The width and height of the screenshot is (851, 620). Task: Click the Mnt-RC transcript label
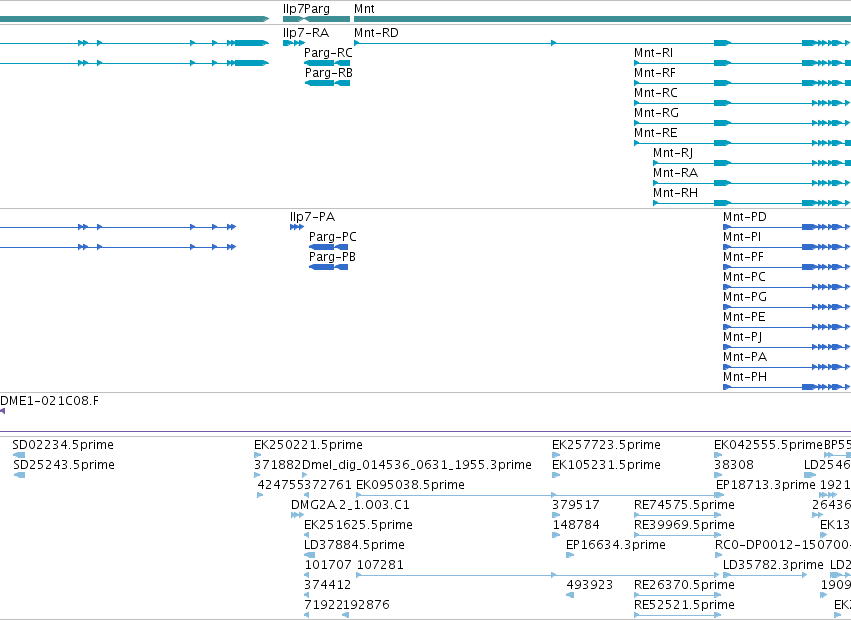pos(656,93)
